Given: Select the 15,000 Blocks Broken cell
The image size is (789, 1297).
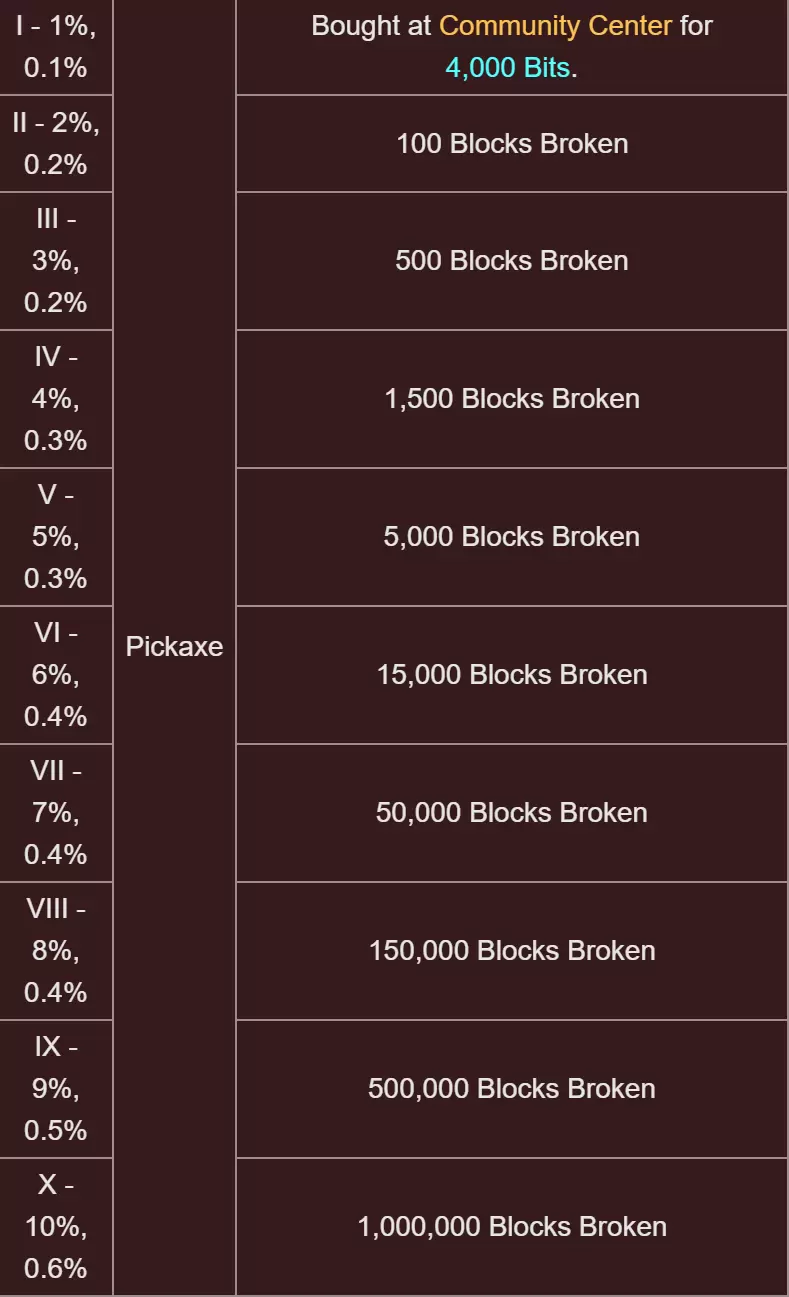Looking at the screenshot, I should (512, 675).
